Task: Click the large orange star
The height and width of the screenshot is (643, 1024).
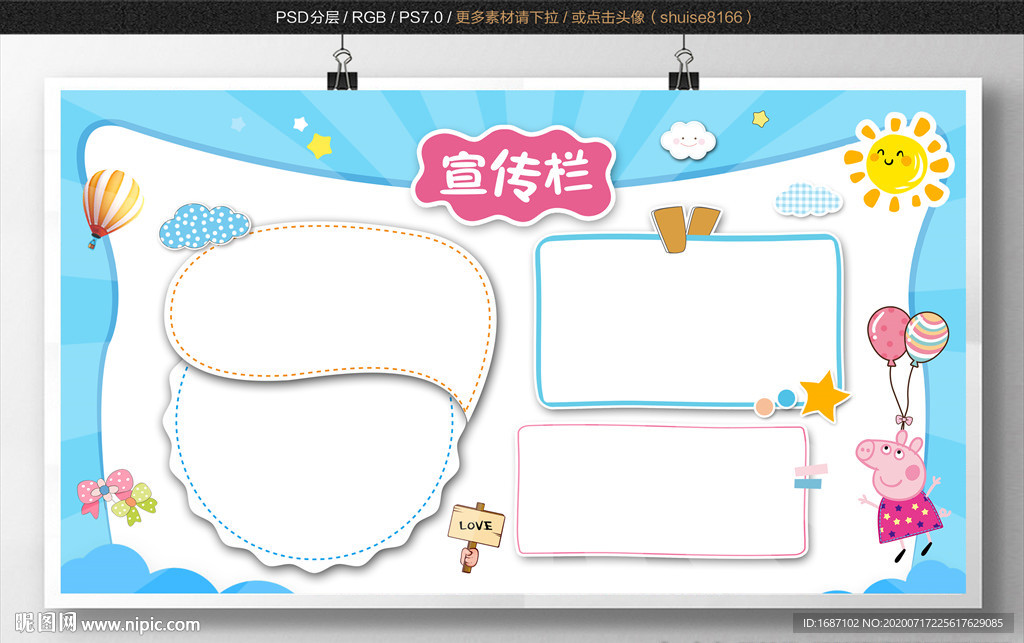Action: tap(825, 396)
